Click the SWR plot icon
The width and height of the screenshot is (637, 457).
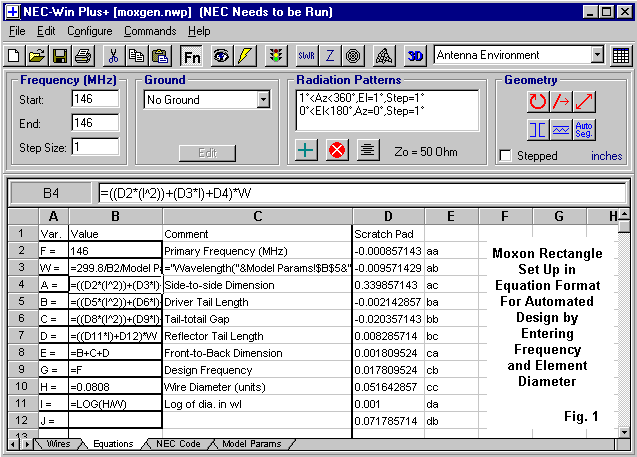(x=307, y=55)
